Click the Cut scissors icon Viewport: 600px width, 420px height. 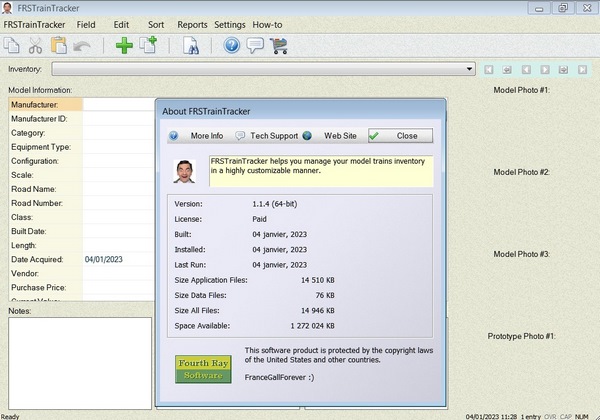(x=35, y=46)
